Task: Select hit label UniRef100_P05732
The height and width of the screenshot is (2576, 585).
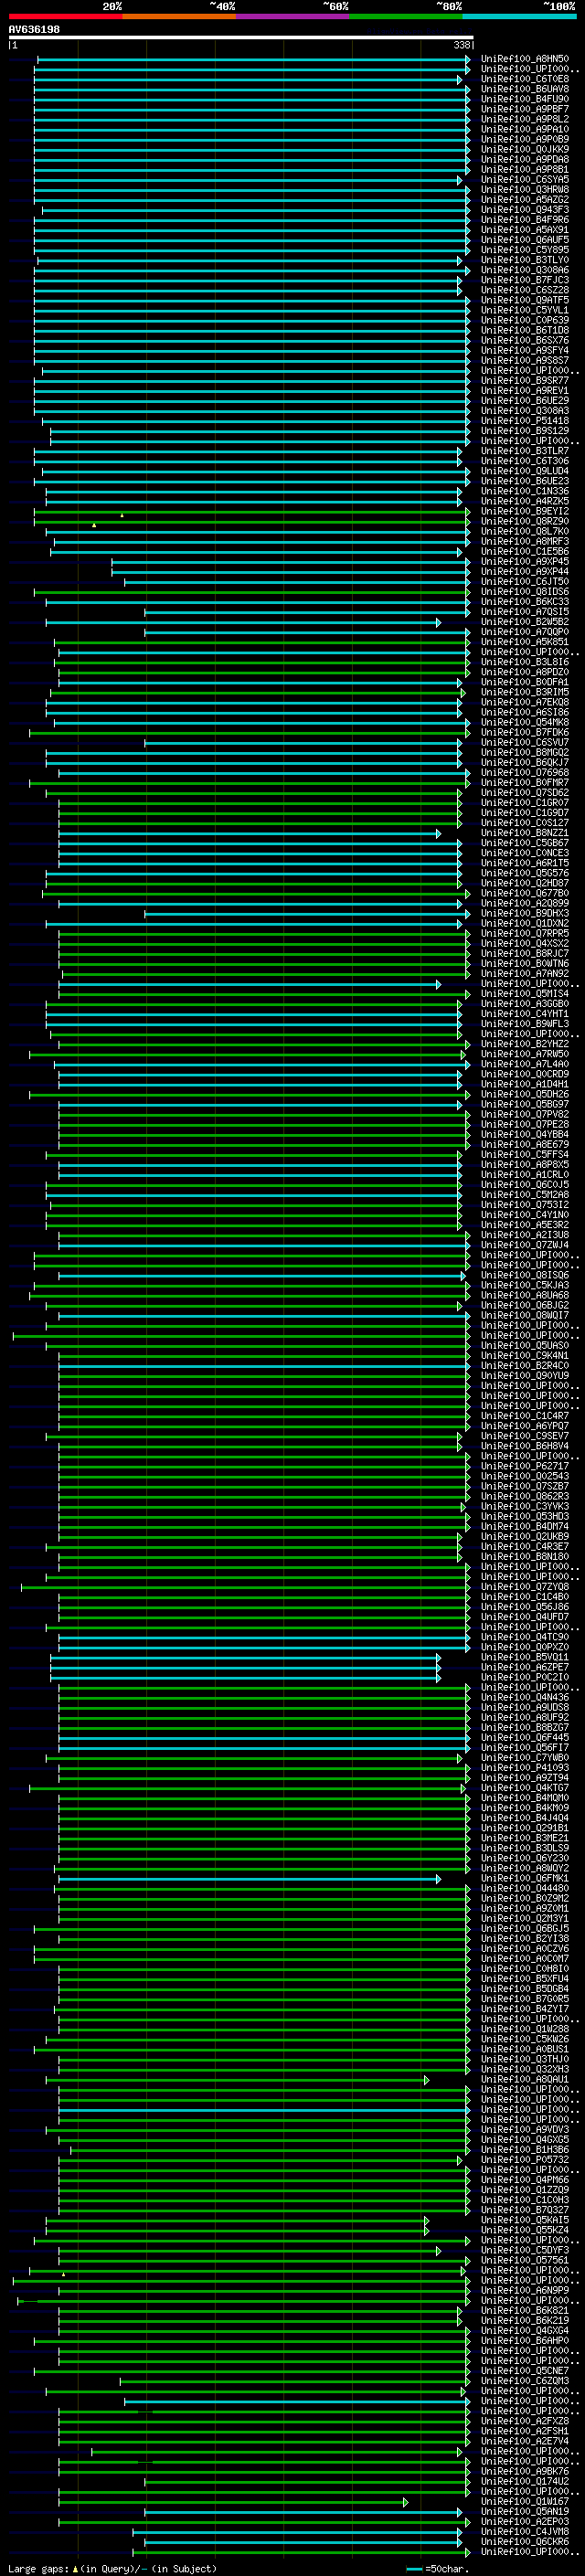Action: 525,2160
